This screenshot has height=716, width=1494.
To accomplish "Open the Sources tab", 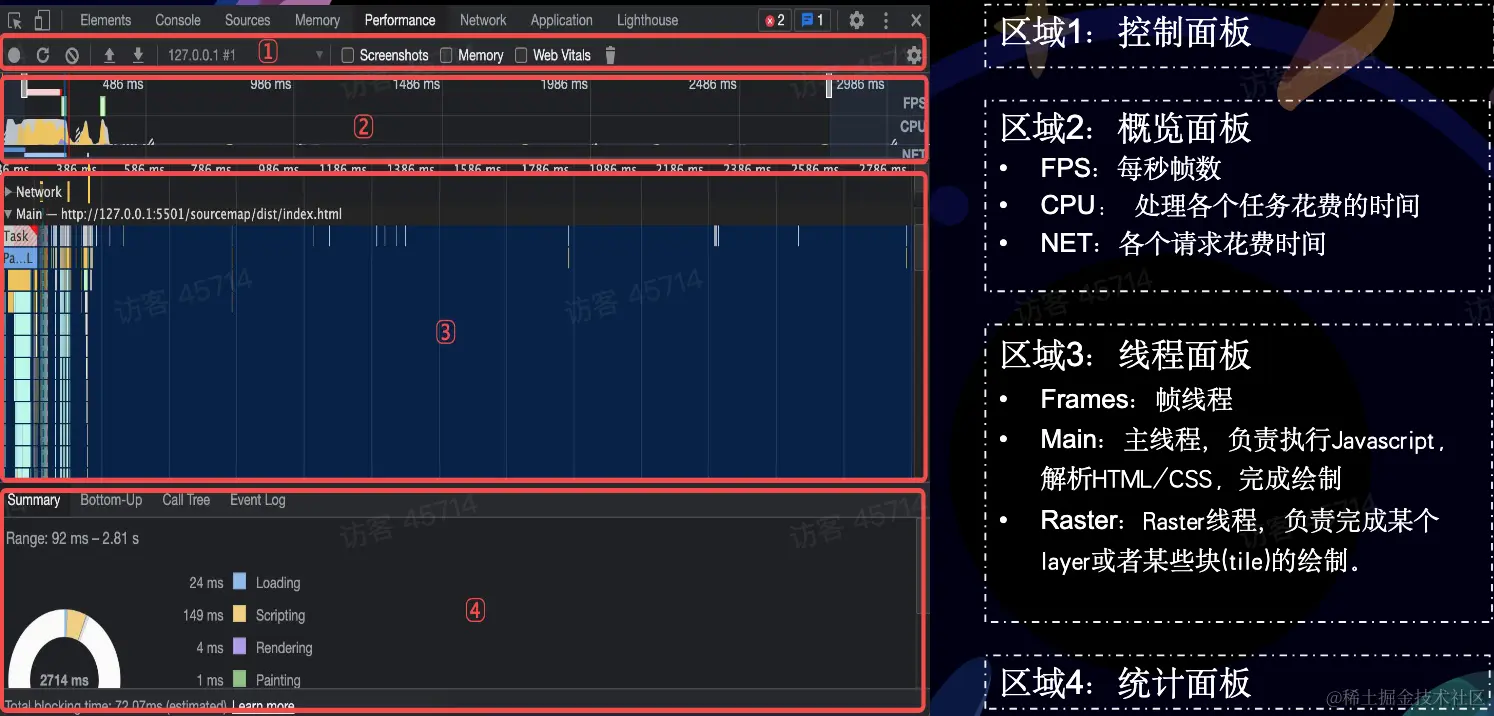I will 247,20.
